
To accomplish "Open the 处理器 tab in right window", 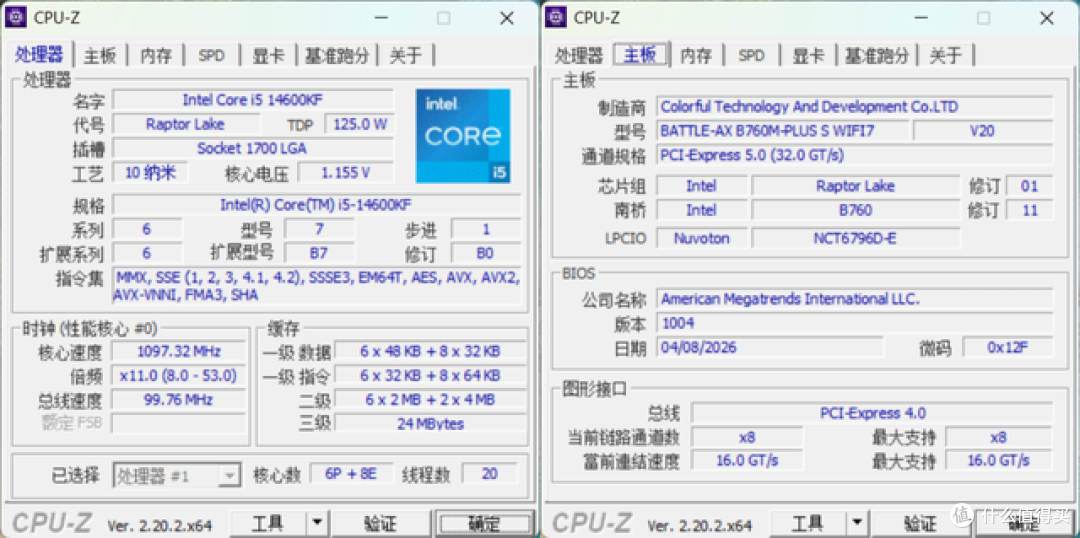I will pyautogui.click(x=579, y=56).
